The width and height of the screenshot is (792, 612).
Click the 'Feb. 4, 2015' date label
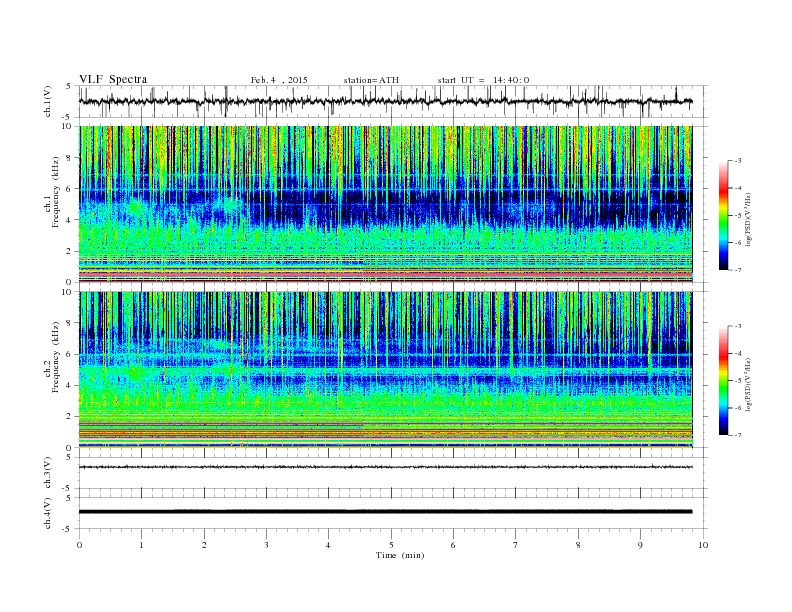279,80
